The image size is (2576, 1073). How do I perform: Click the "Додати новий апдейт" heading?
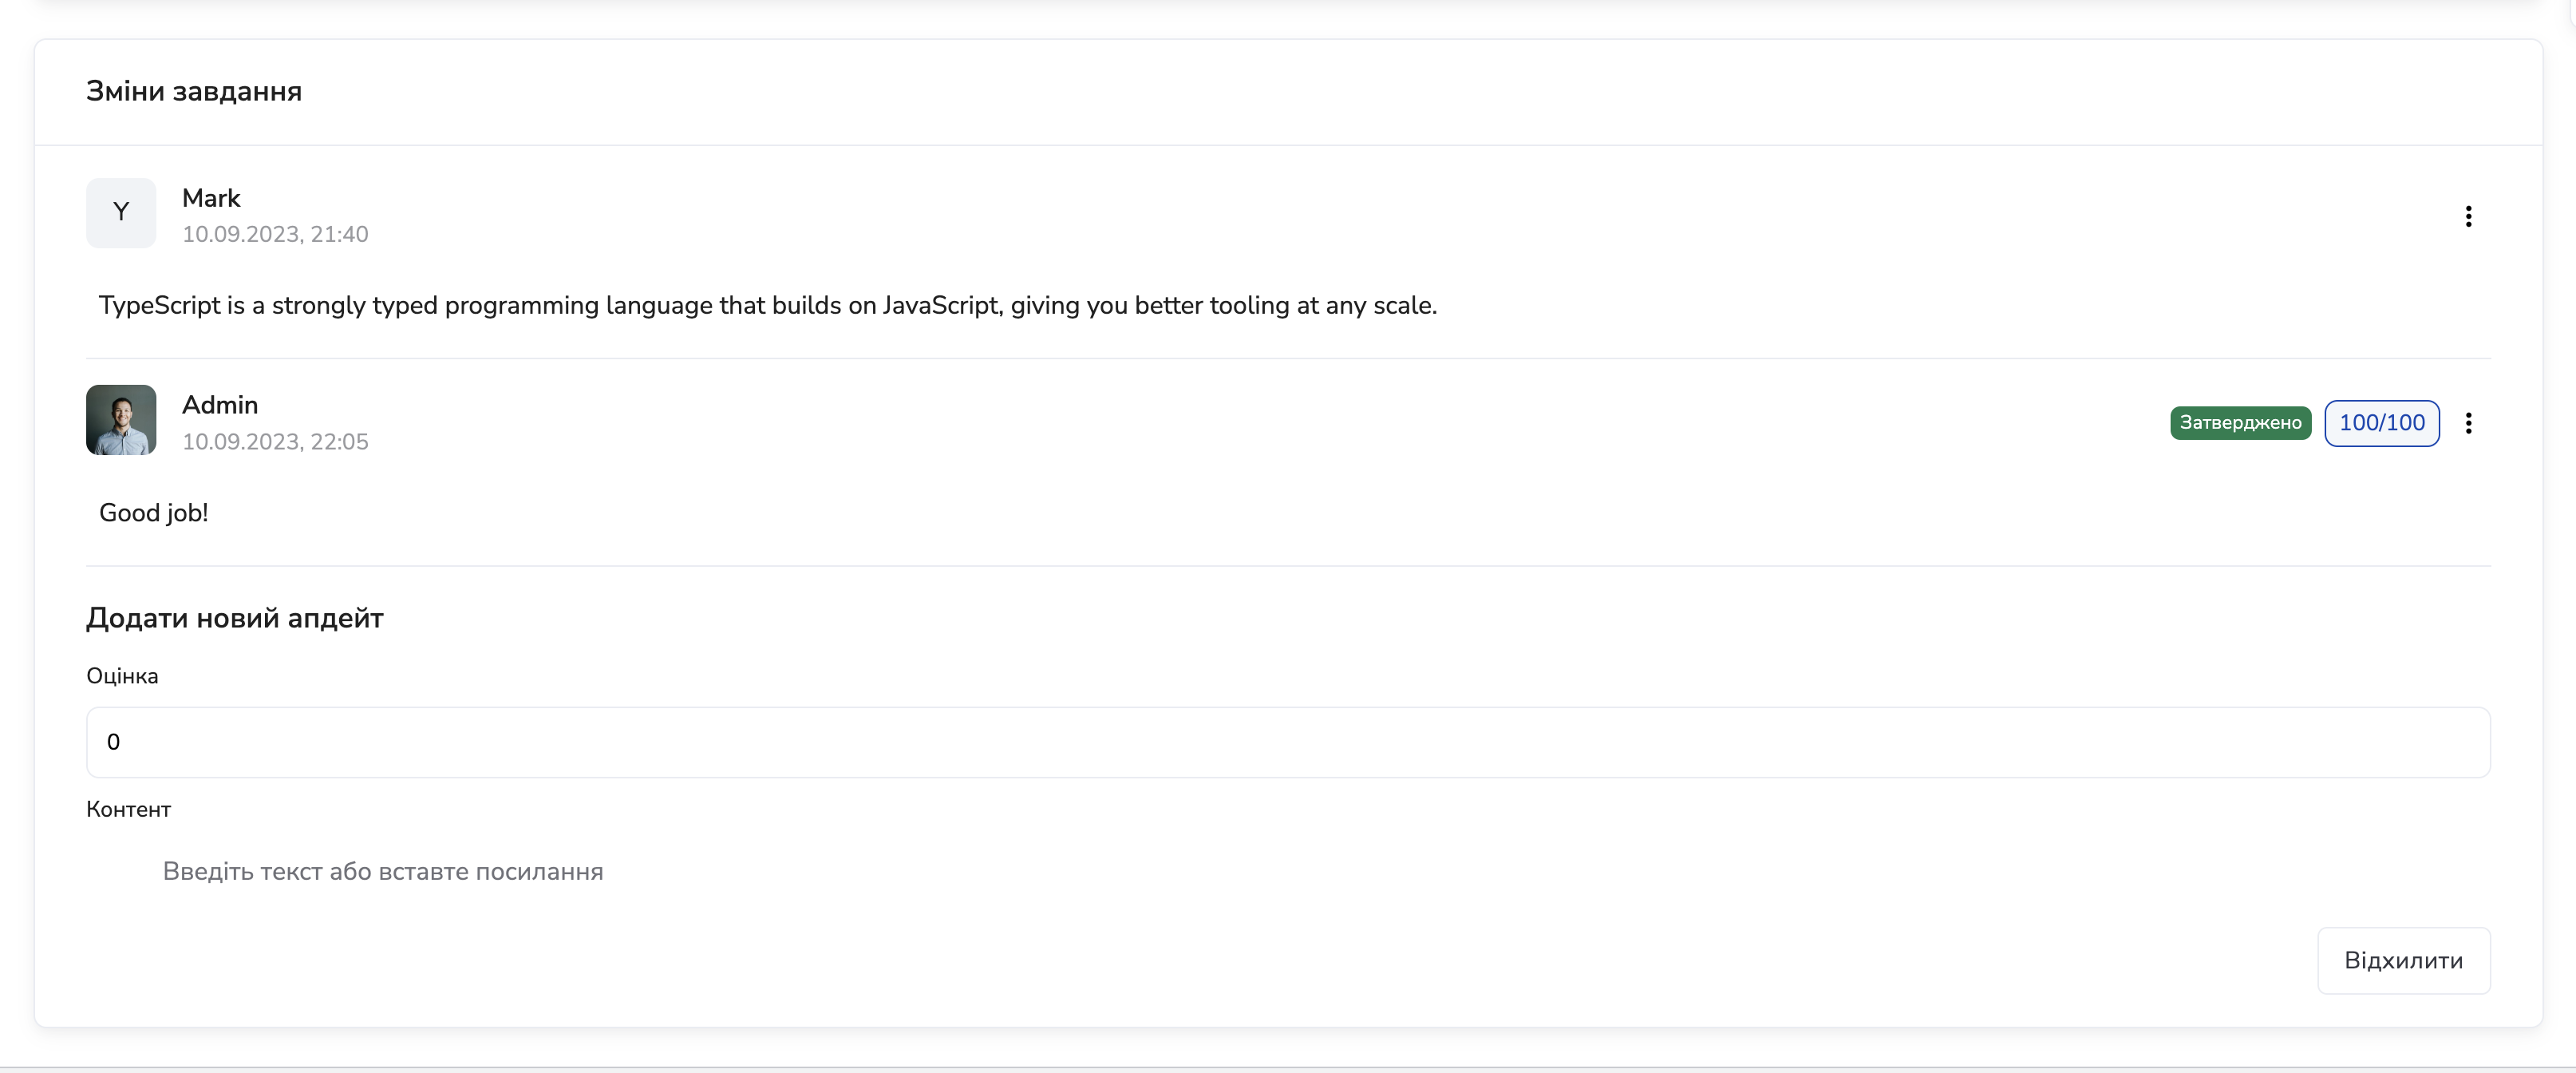click(x=235, y=618)
